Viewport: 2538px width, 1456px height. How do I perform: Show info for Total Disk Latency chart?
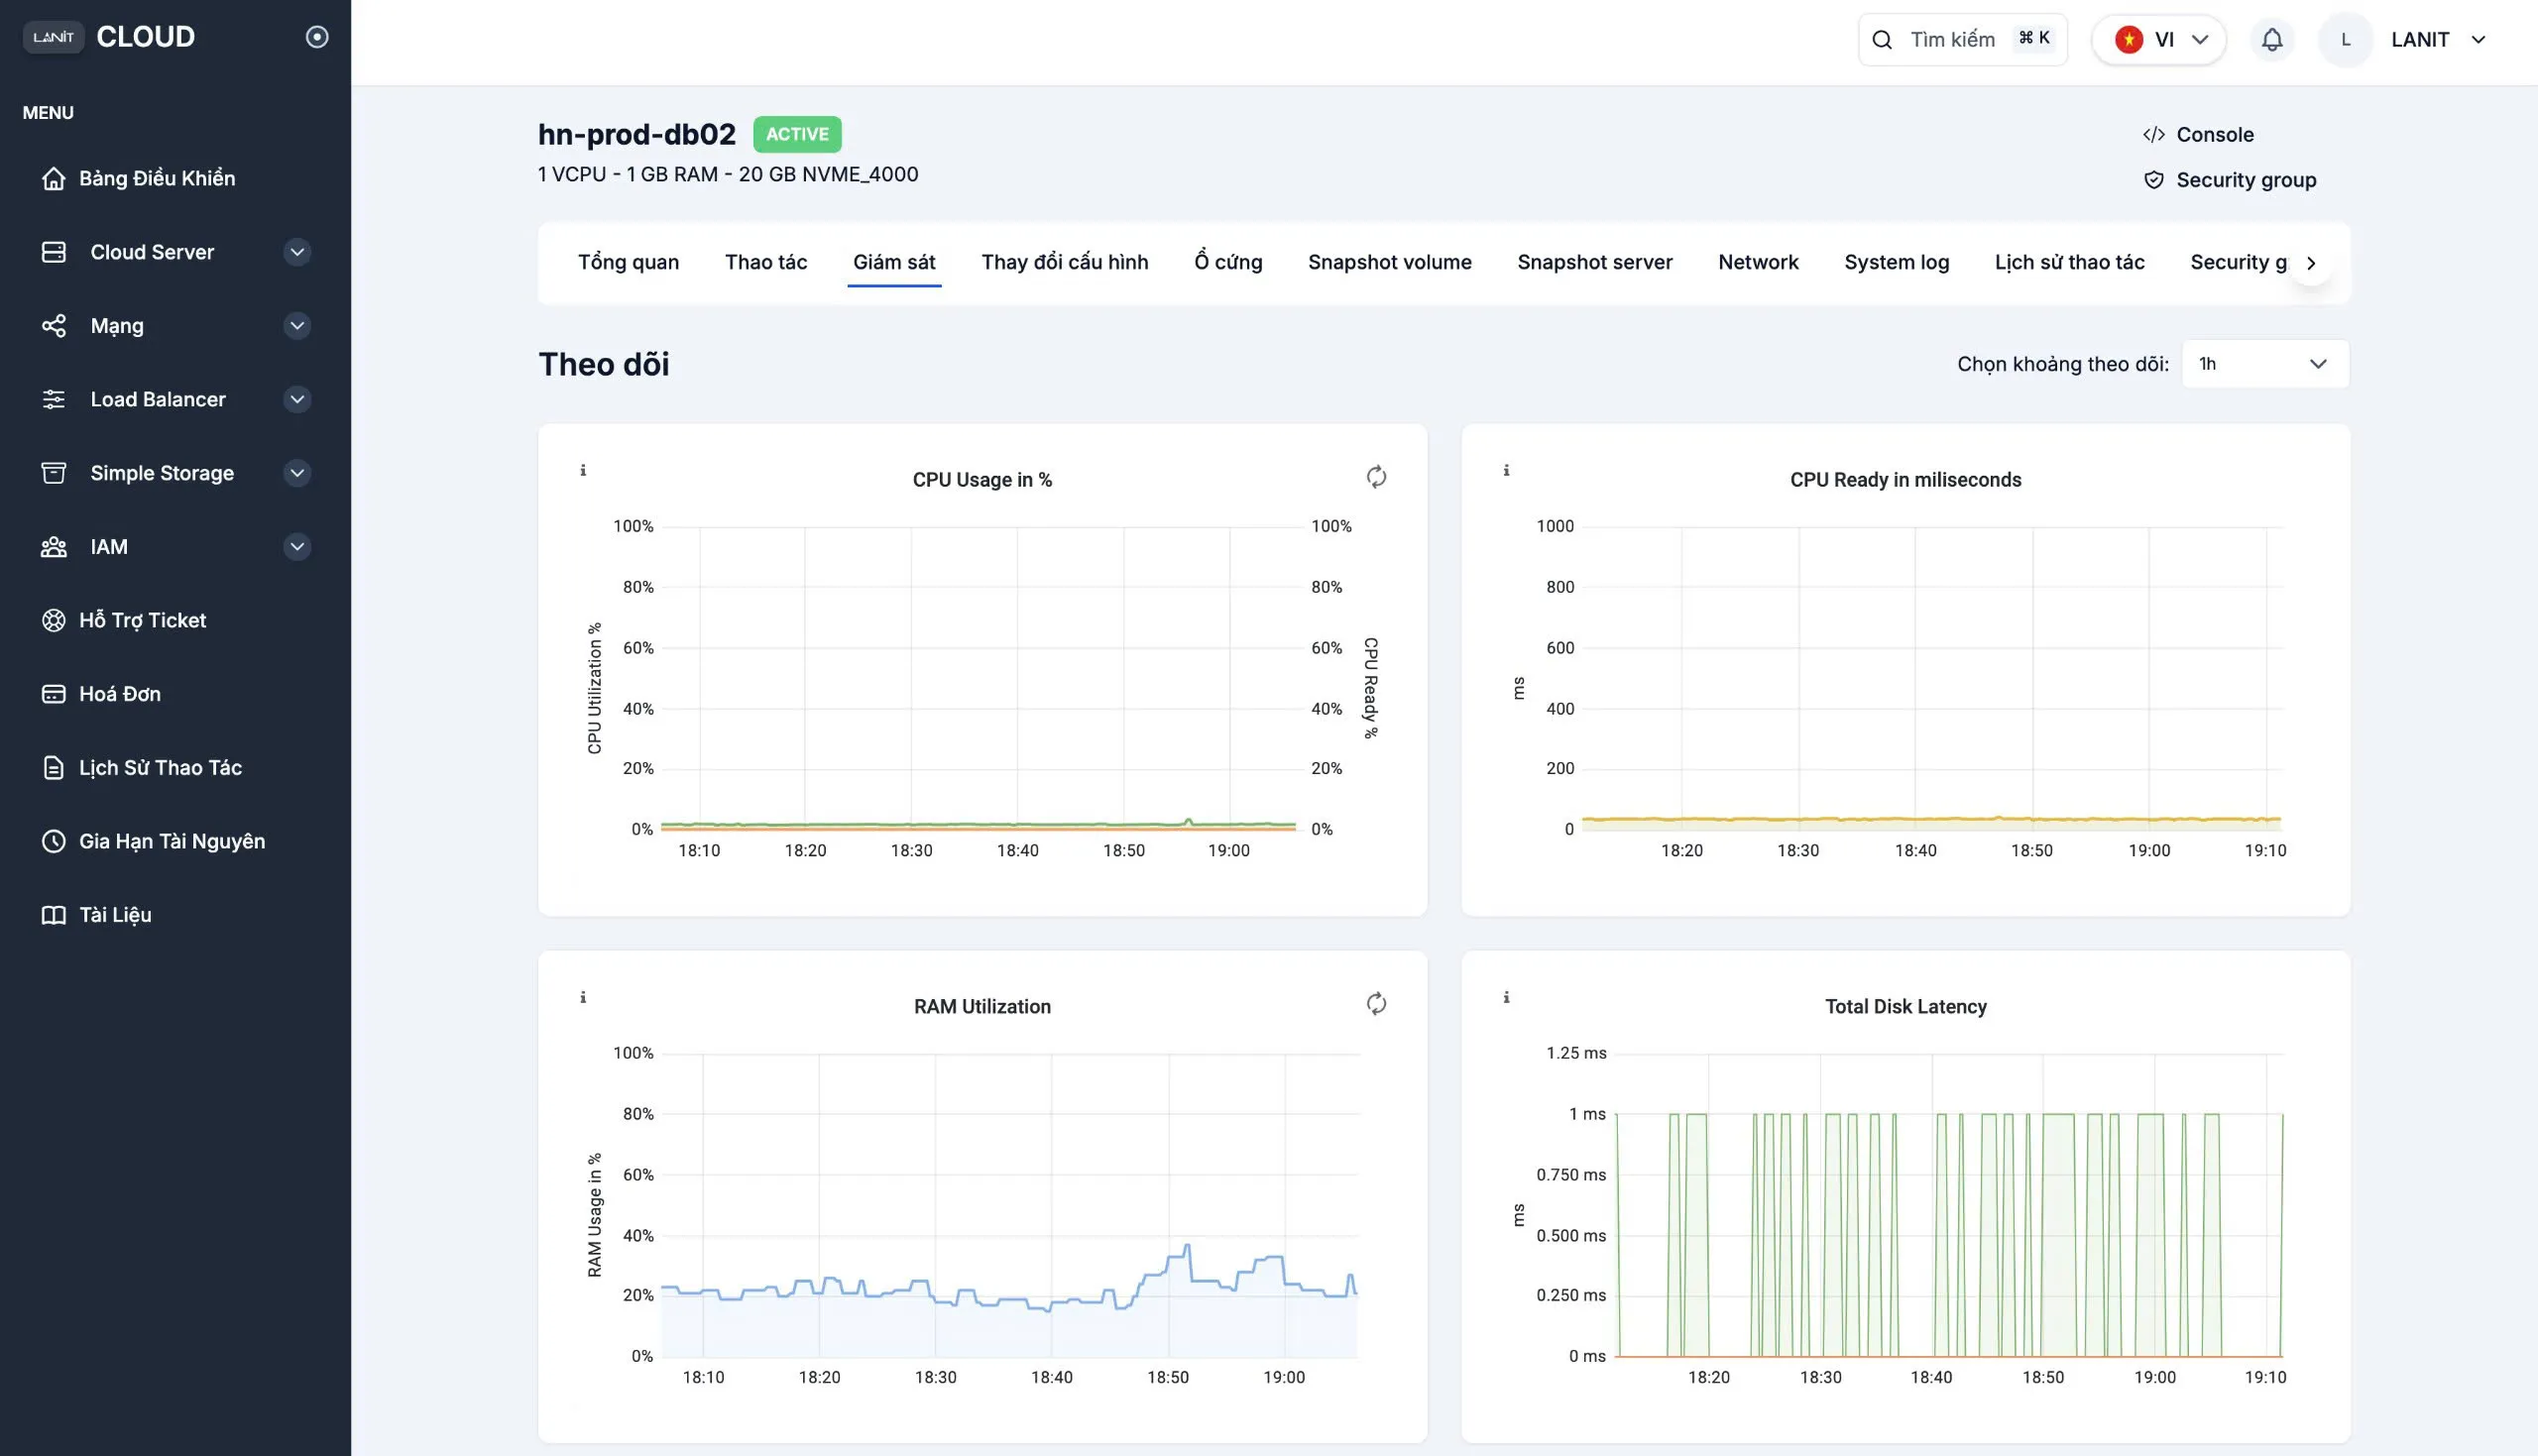1506,997
